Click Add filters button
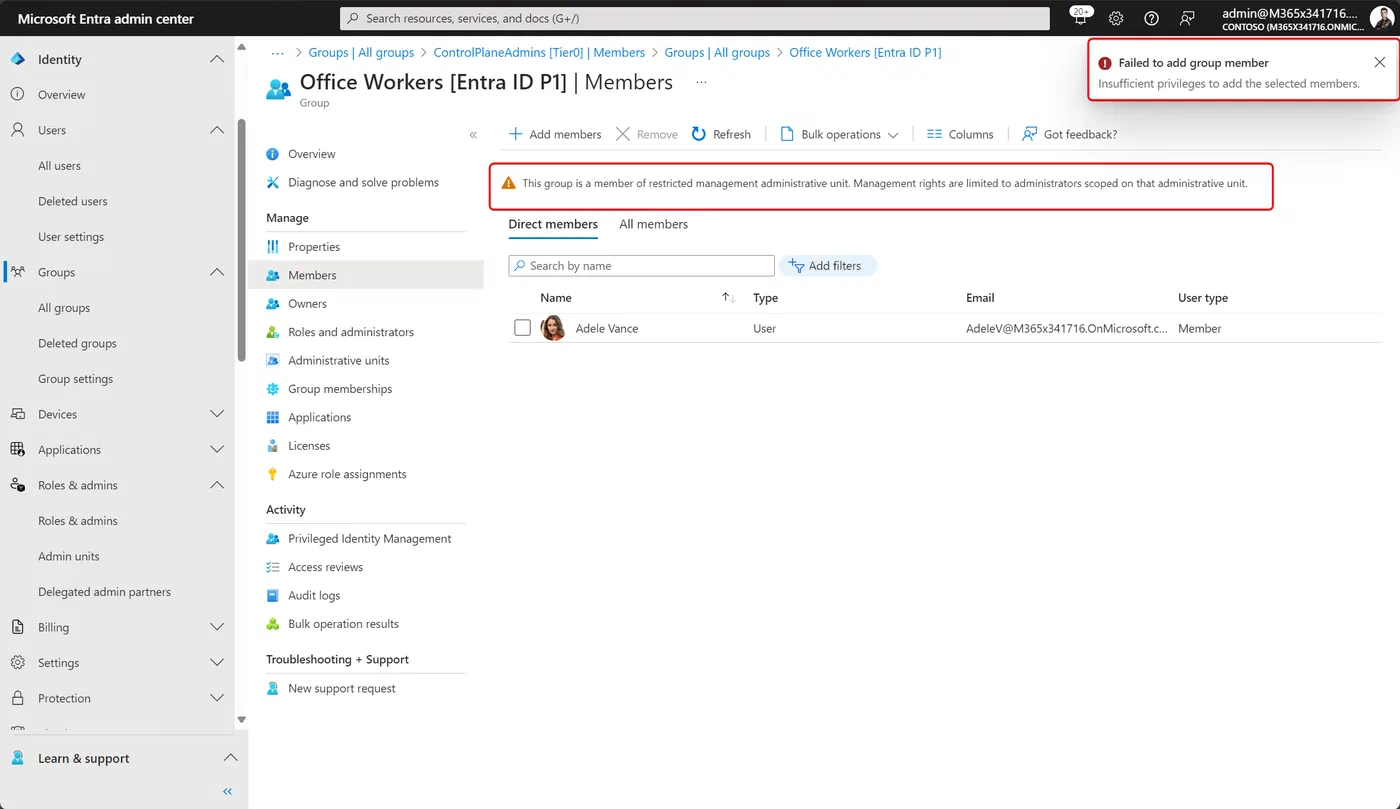Viewport: 1400px width, 809px height. click(x=827, y=266)
